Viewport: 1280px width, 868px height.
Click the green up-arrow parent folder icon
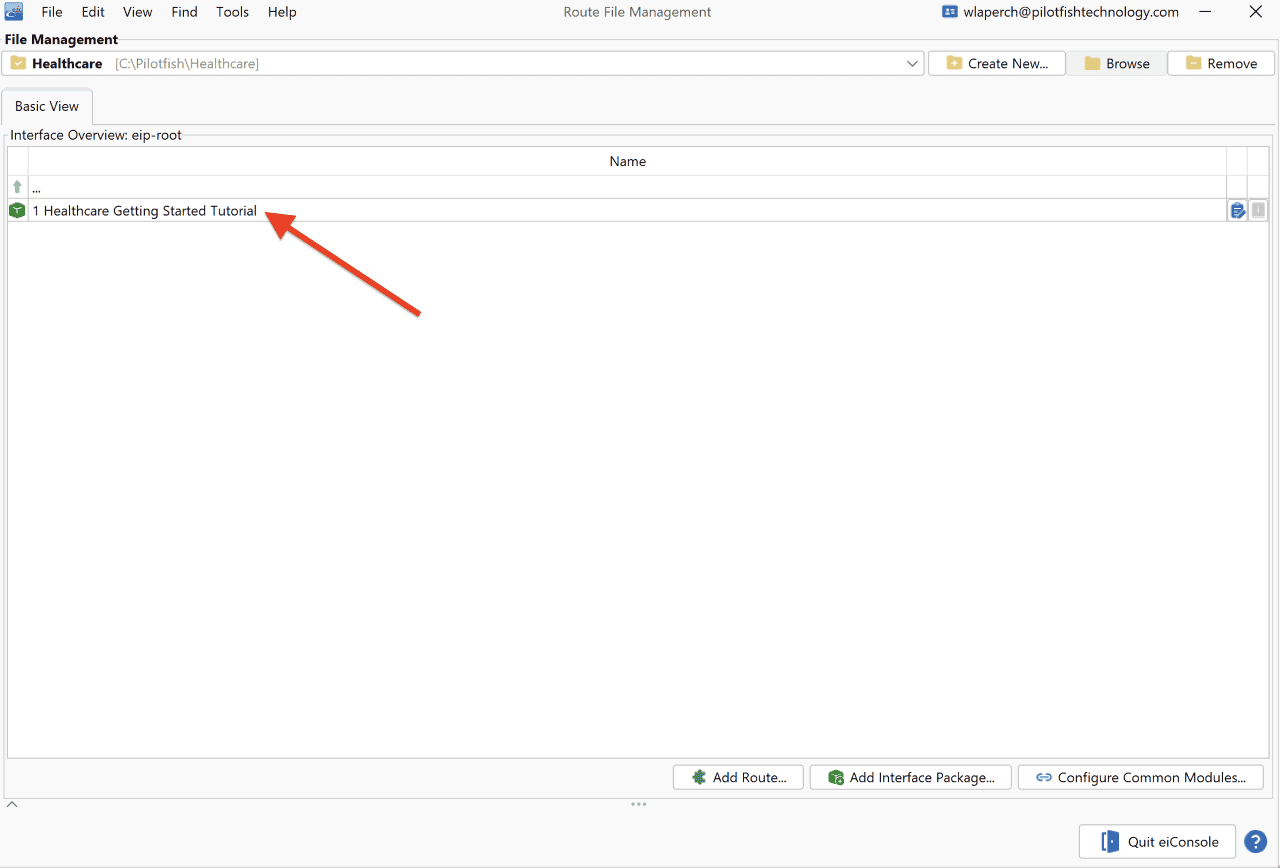[17, 187]
